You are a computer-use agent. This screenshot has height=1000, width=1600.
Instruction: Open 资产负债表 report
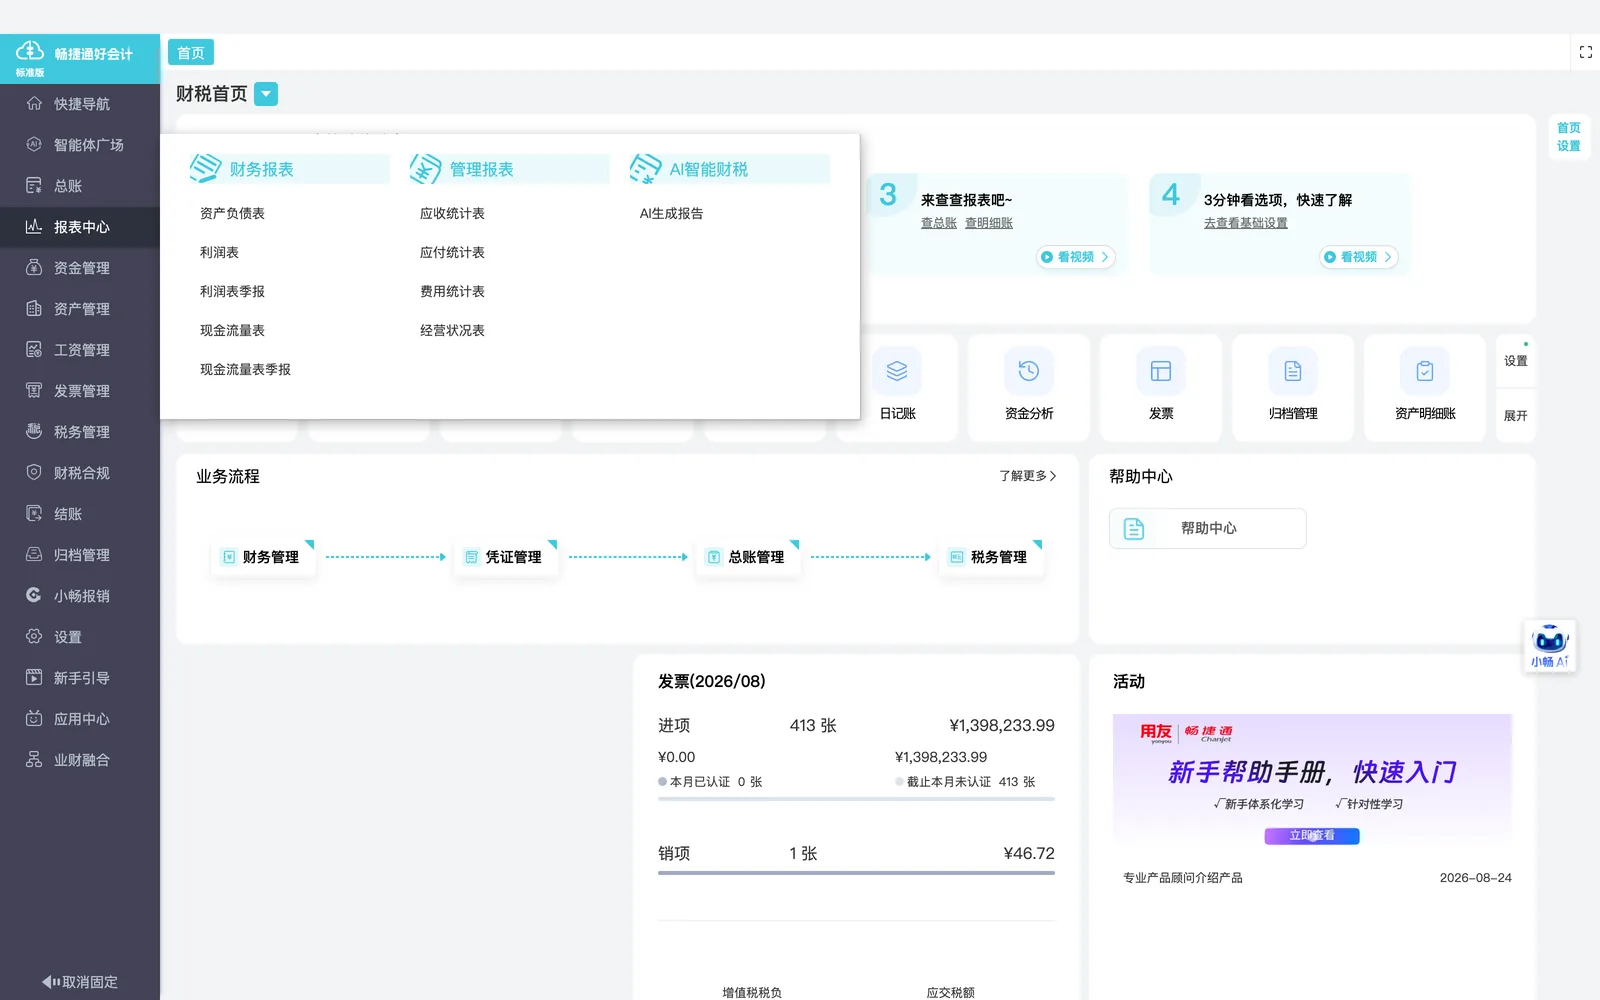coord(232,213)
